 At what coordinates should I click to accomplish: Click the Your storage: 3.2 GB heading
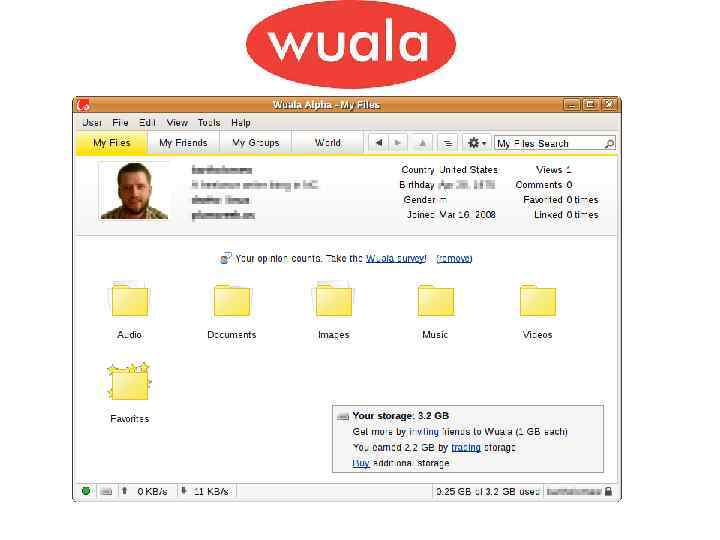(x=400, y=416)
